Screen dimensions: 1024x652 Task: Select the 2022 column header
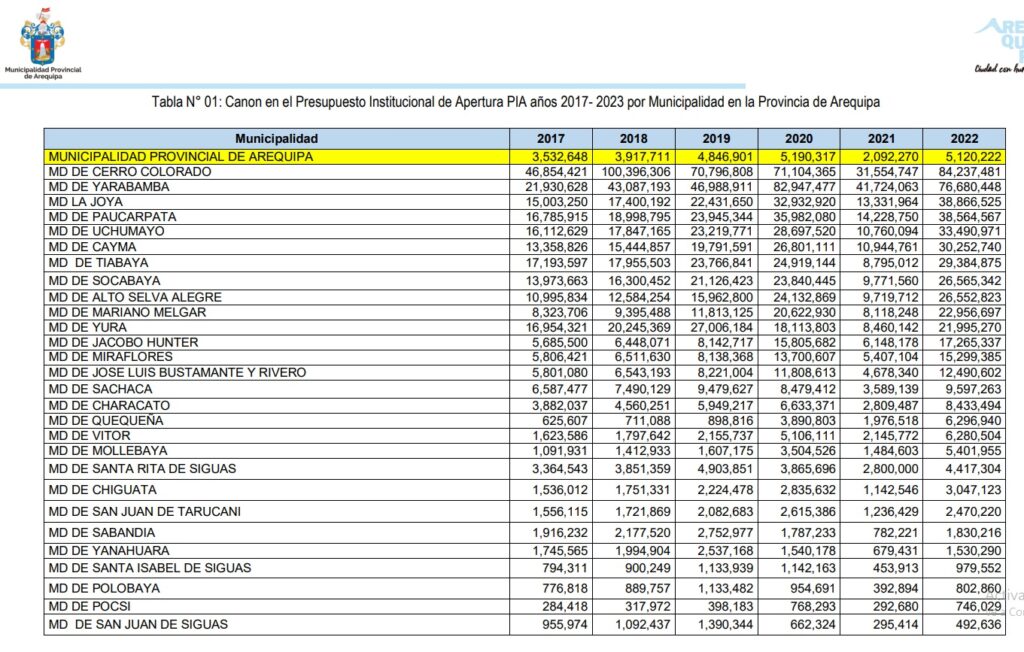click(964, 139)
